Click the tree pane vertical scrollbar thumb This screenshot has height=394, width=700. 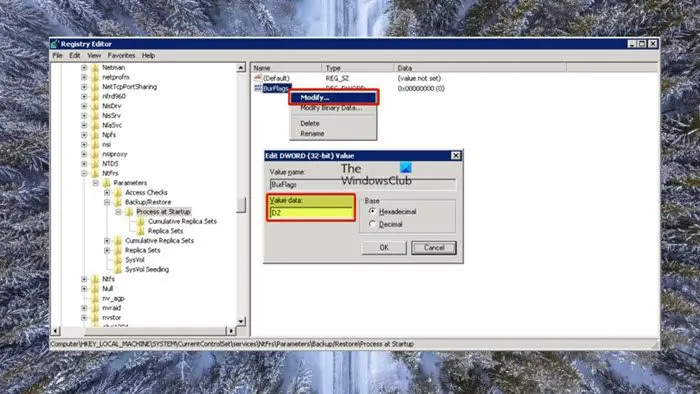pos(241,205)
